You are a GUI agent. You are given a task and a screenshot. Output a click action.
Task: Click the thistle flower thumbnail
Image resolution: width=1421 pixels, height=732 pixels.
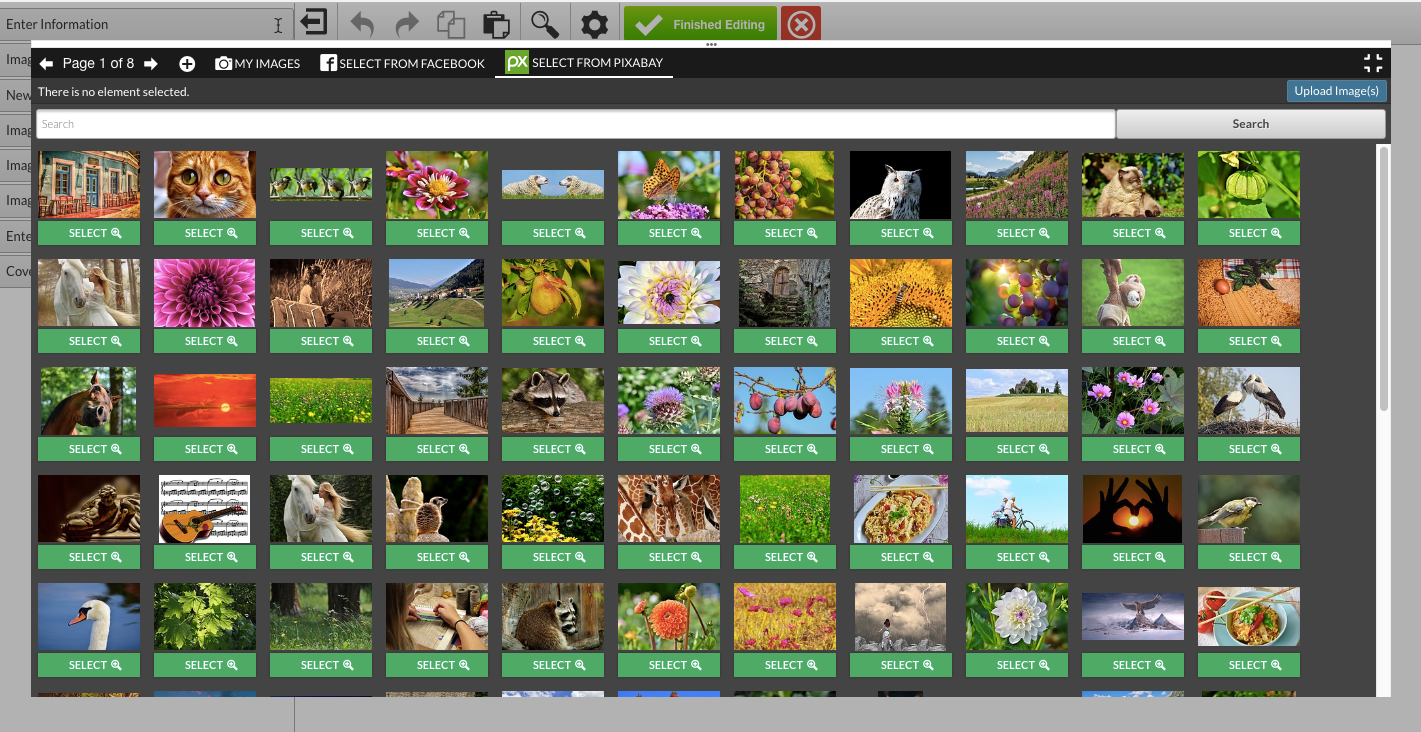669,401
